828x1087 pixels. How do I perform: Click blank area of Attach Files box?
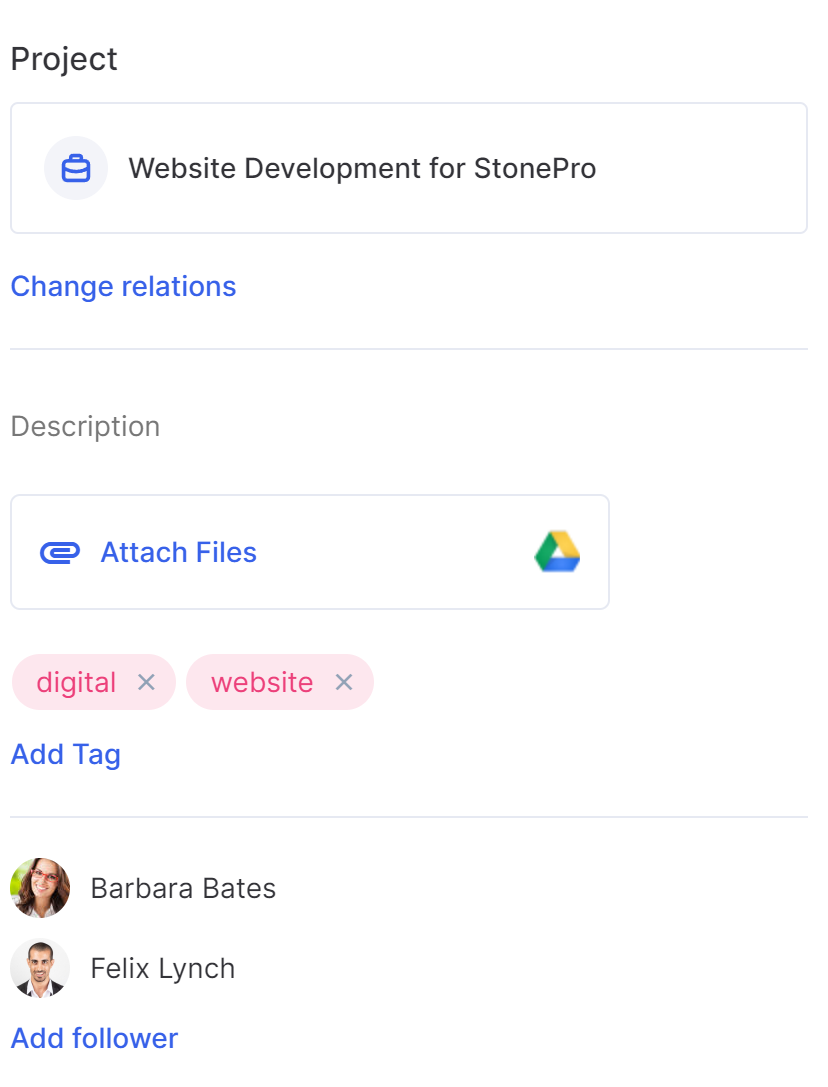(395, 553)
